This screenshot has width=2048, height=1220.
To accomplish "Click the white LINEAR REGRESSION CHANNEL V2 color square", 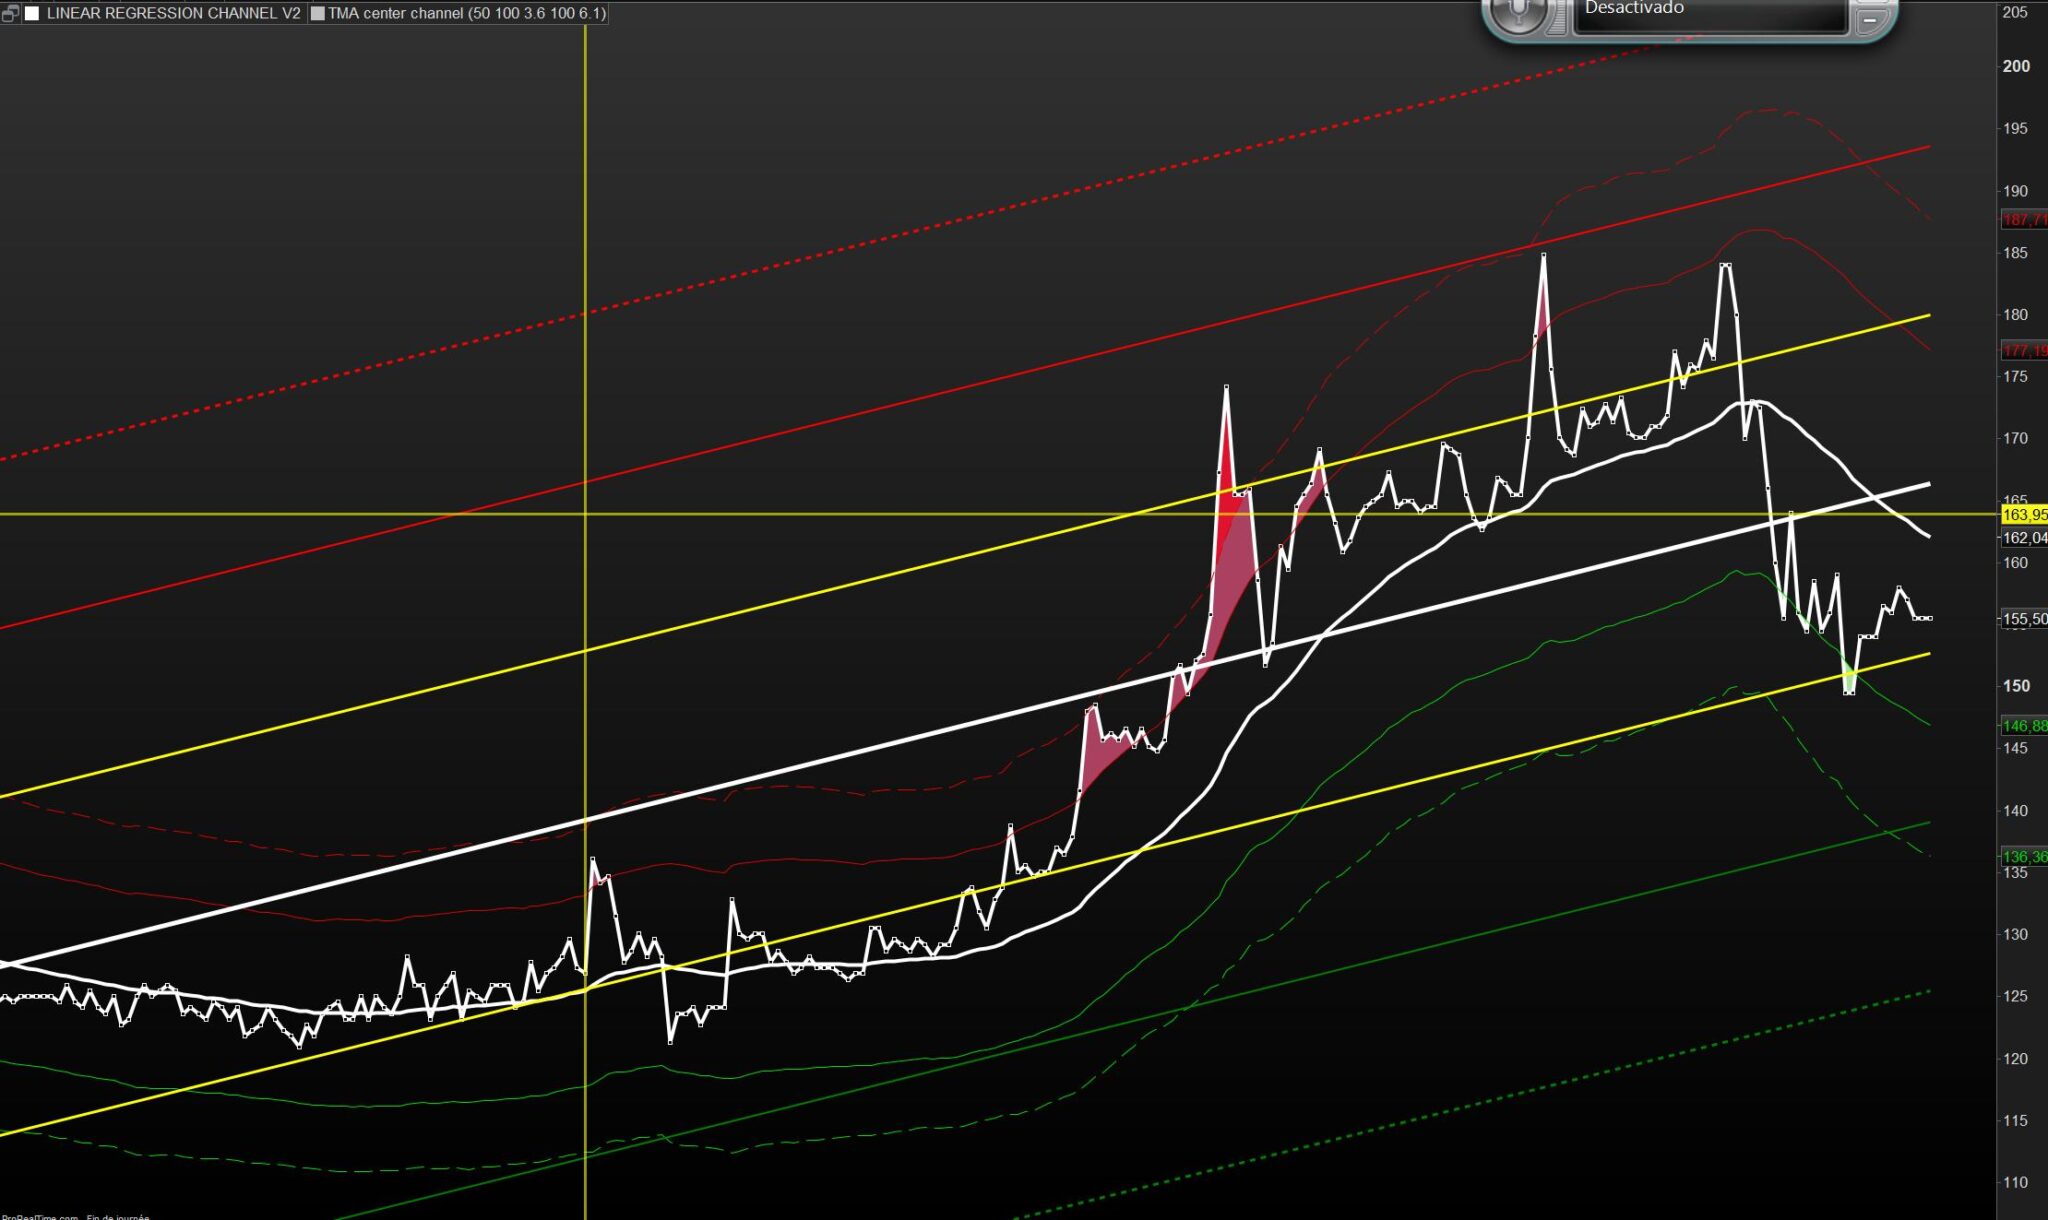I will pos(32,14).
